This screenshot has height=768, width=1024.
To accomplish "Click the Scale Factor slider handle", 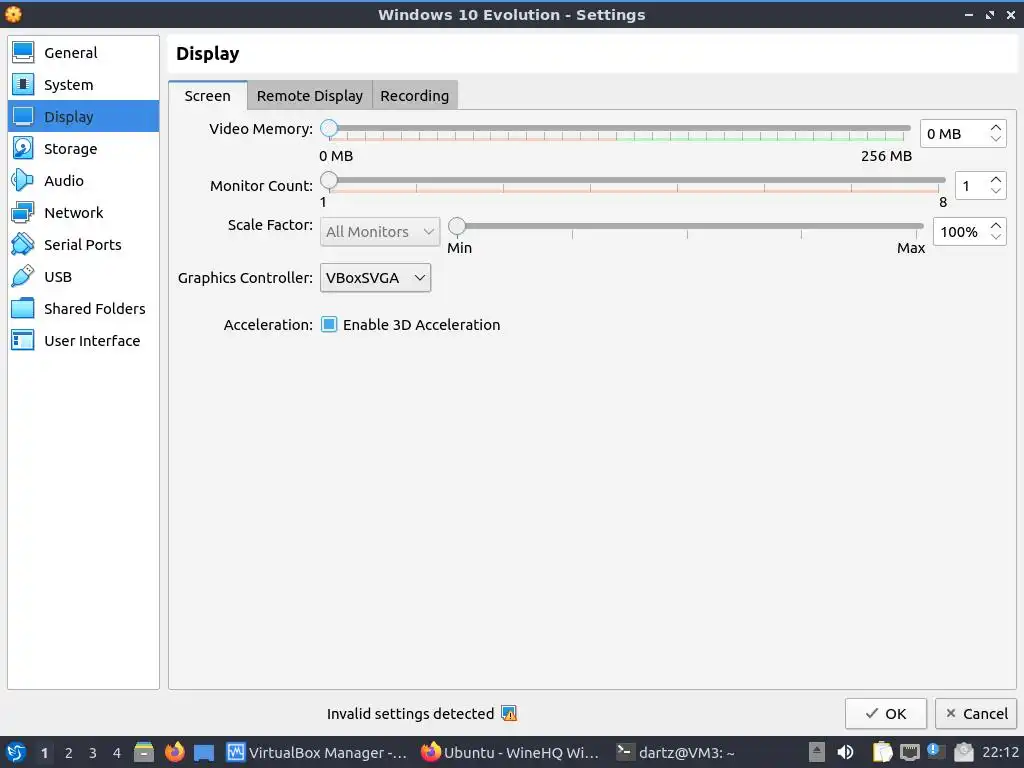I will click(457, 226).
